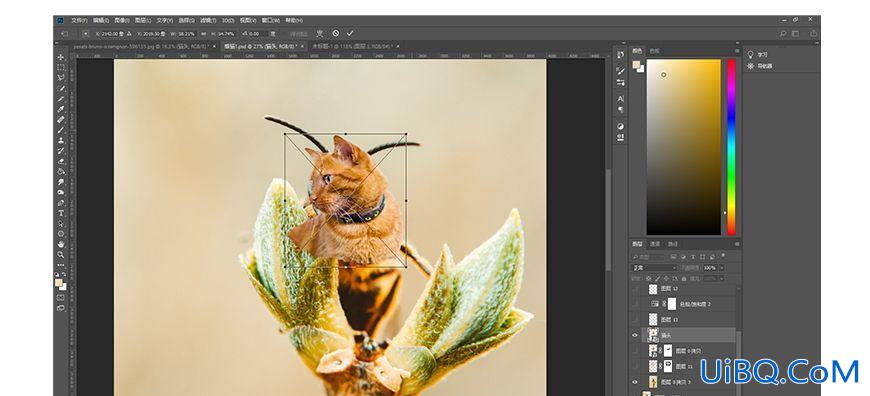Click the horizontal scale W input field

point(186,34)
